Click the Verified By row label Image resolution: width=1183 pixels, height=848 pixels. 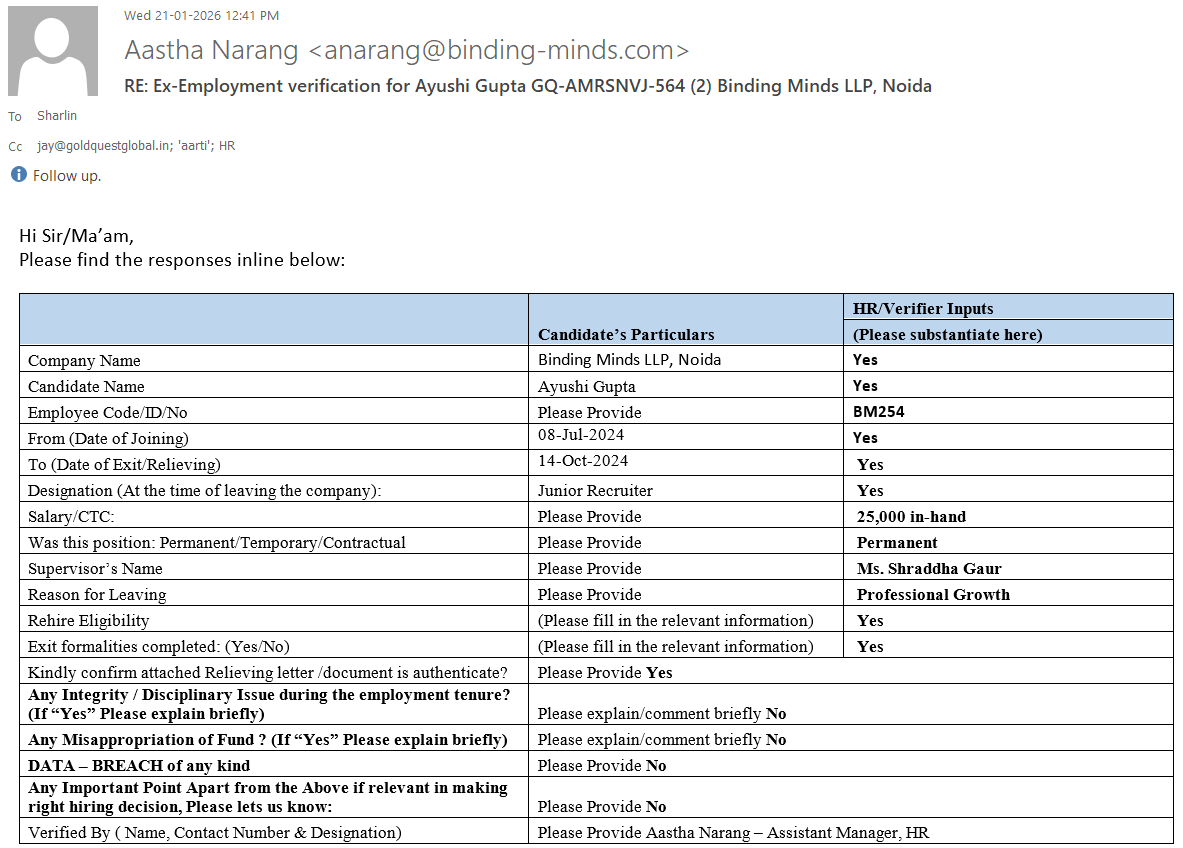[214, 832]
